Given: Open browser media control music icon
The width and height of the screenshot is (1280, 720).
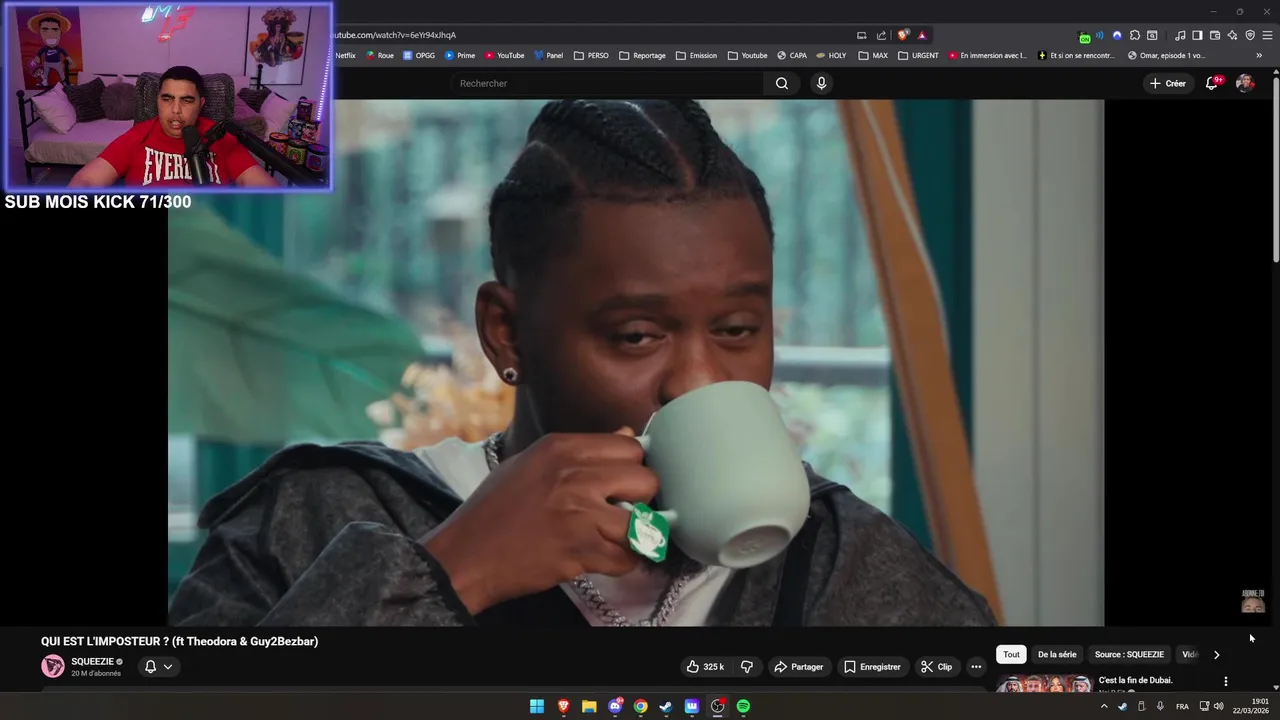Looking at the screenshot, I should coord(1180,35).
